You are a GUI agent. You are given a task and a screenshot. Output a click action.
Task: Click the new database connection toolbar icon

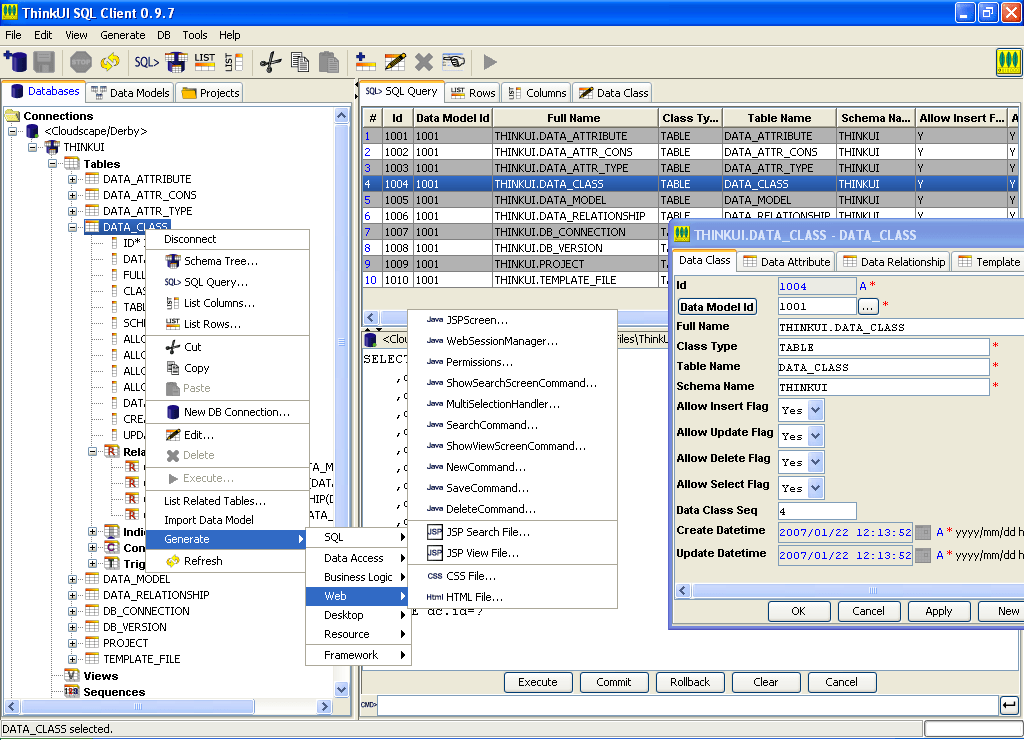click(16, 62)
